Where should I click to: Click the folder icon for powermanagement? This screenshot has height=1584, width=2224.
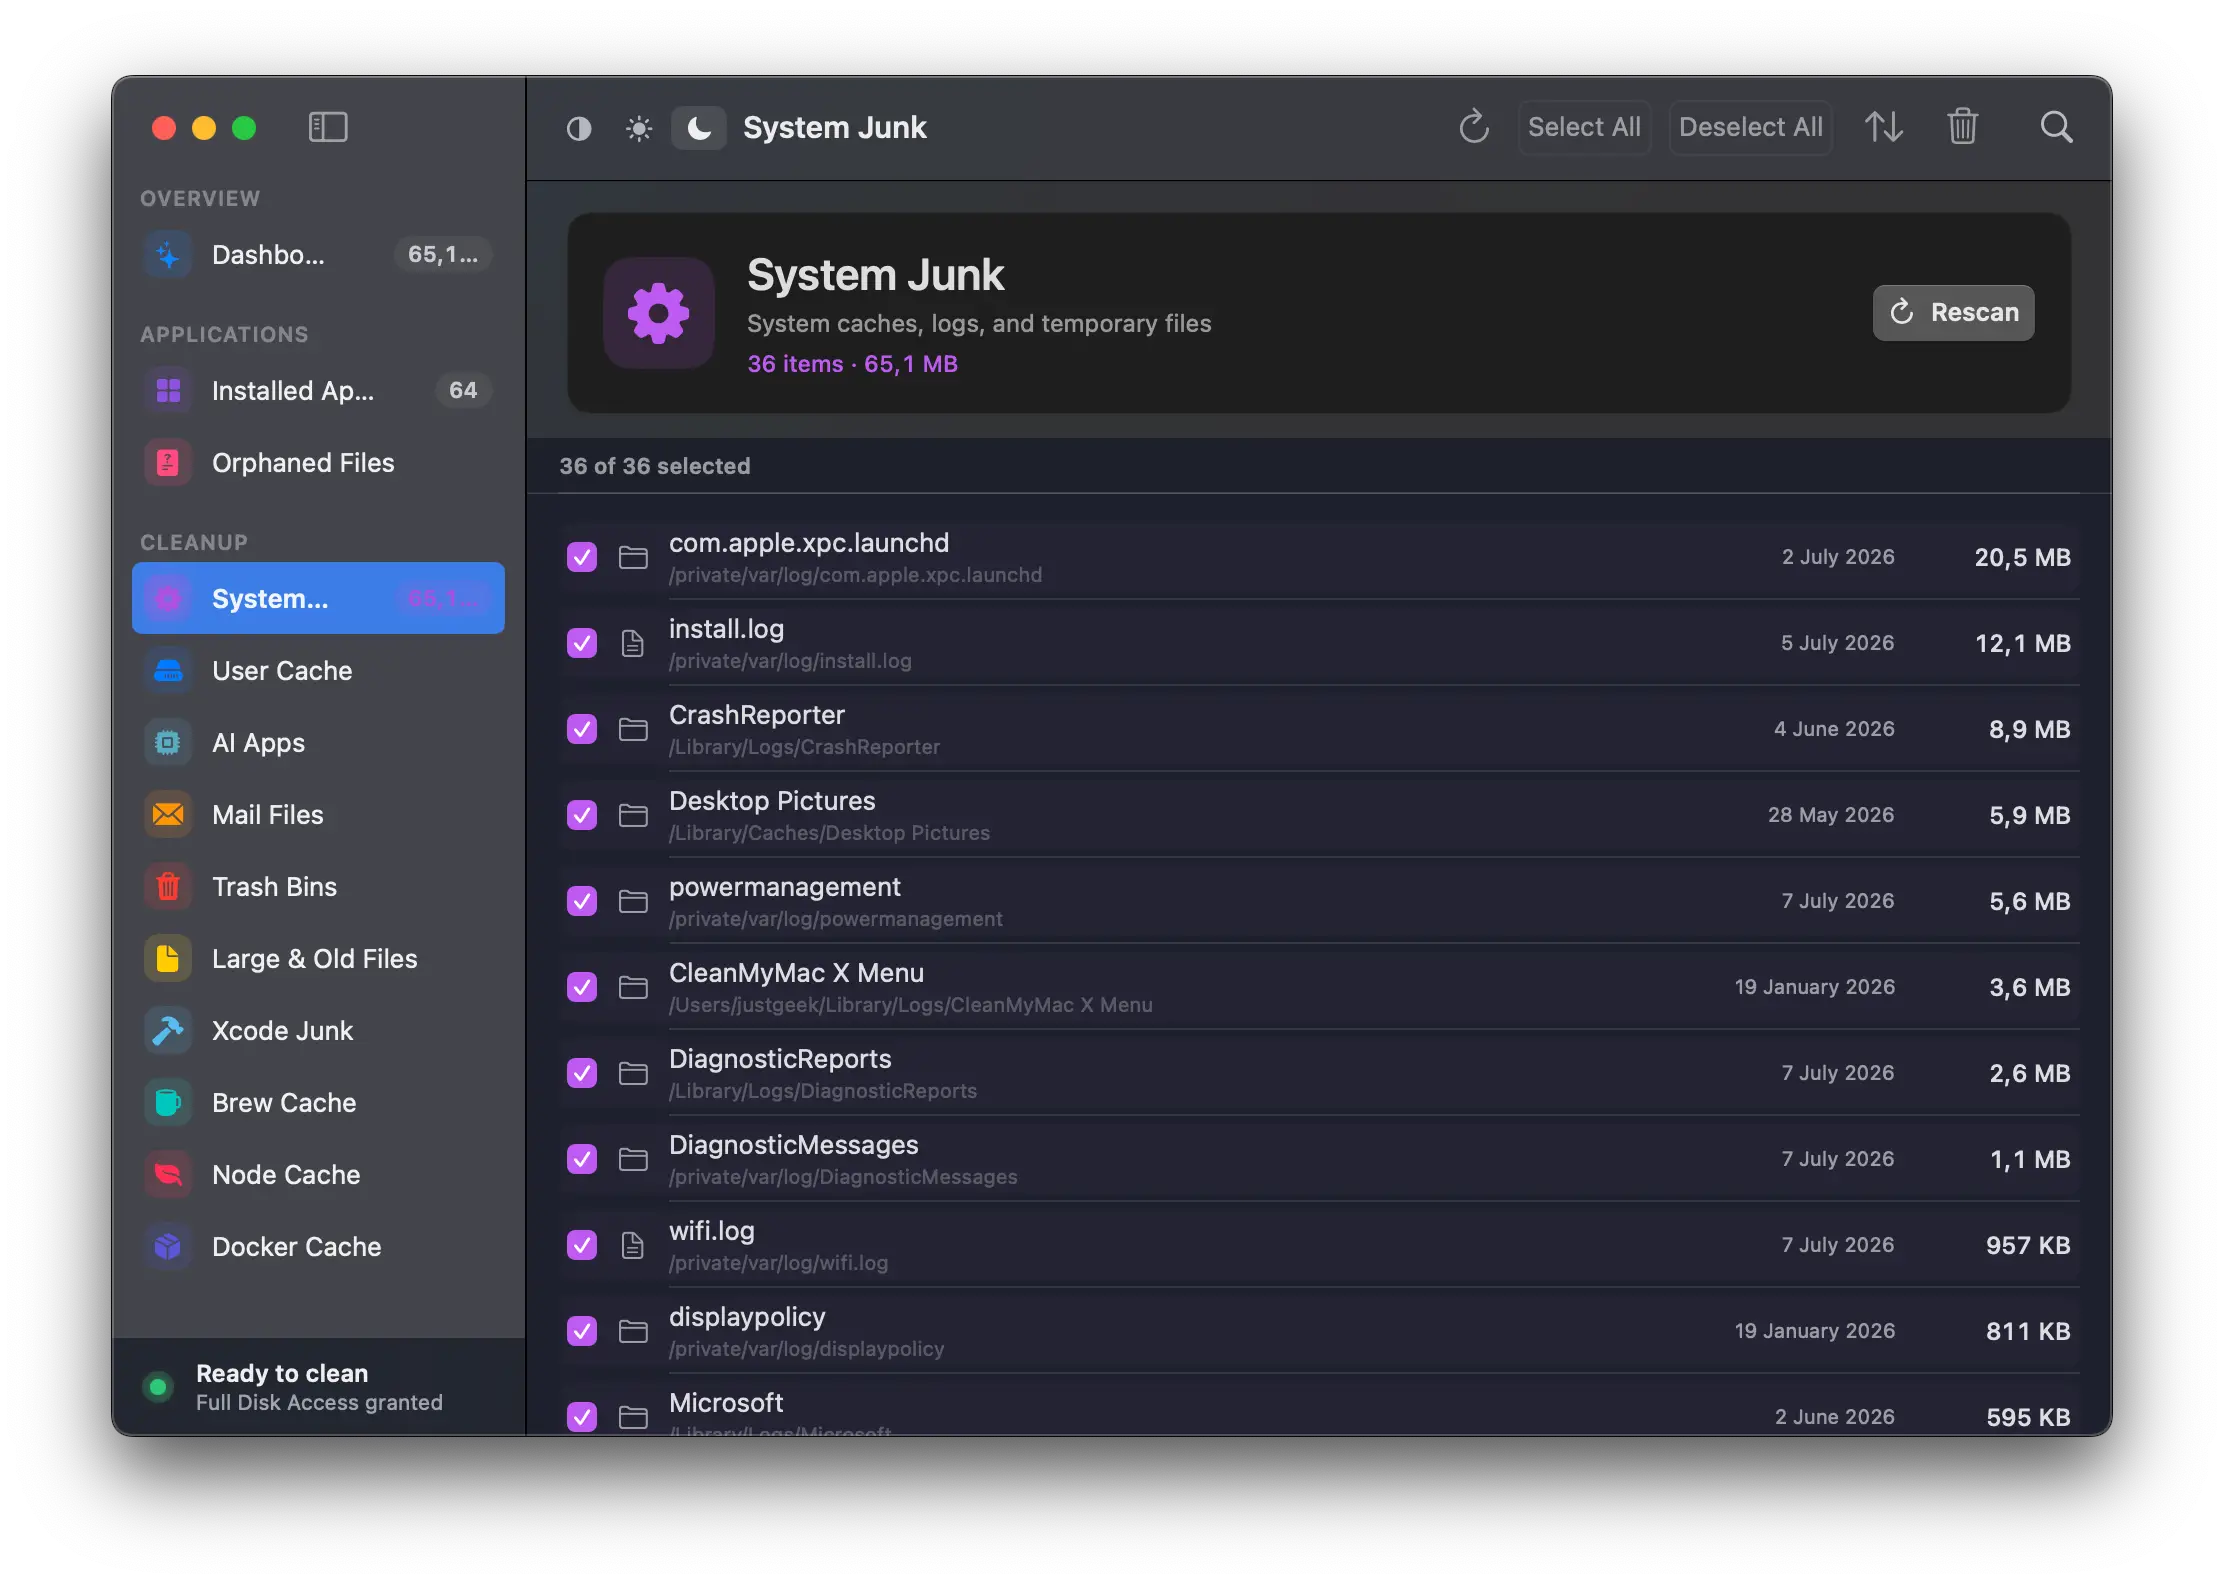[x=633, y=901]
